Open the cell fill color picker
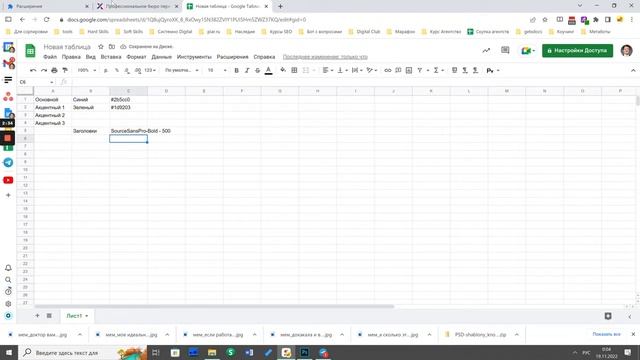The width and height of the screenshot is (640, 360). coord(283,70)
